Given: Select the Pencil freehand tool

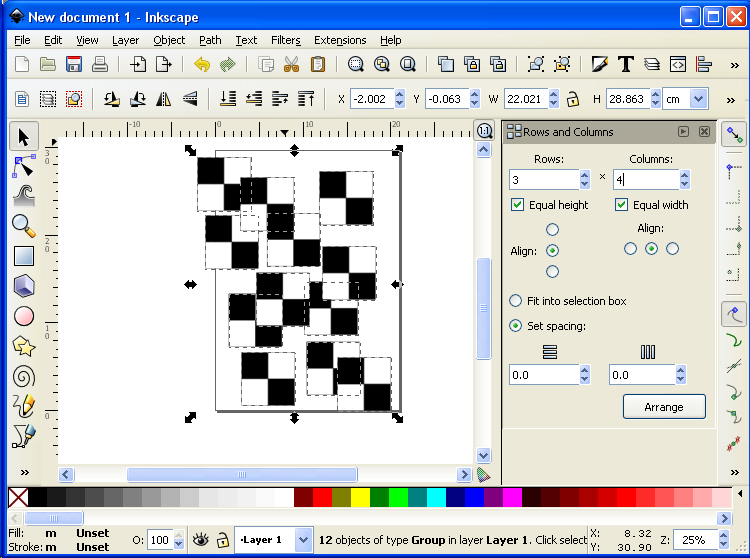Looking at the screenshot, I should 23,406.
